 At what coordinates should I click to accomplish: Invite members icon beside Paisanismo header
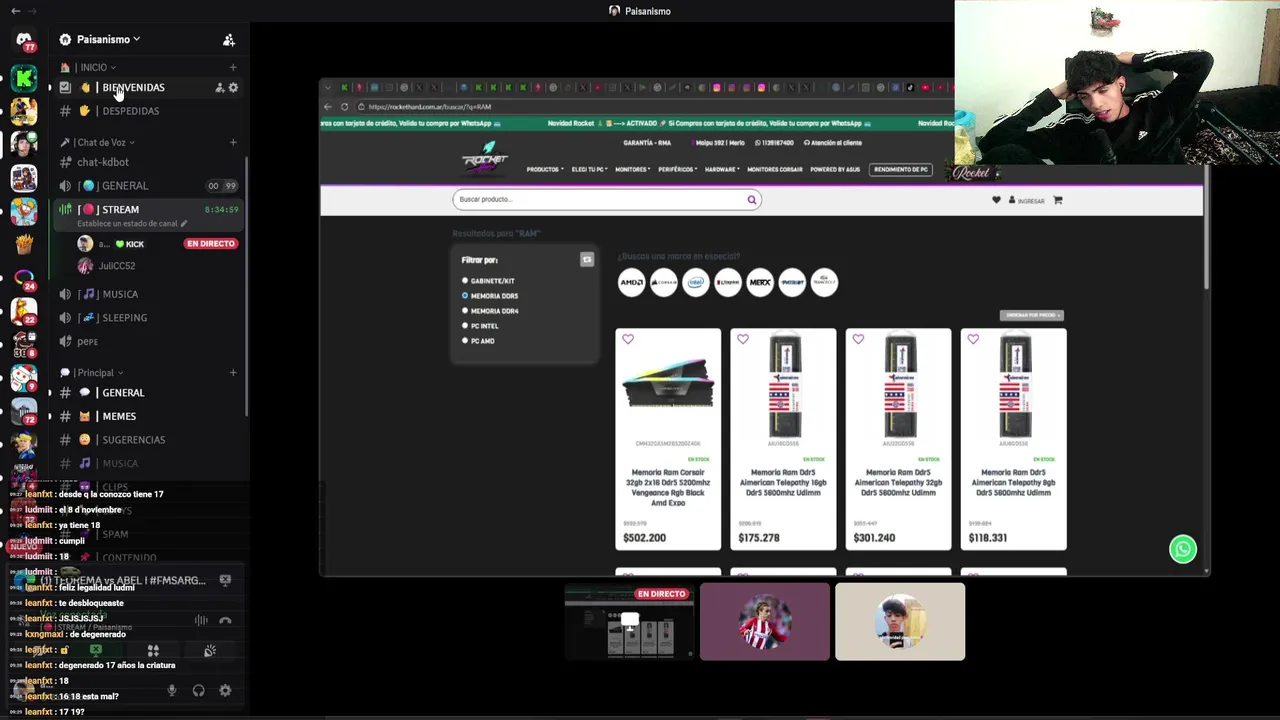(x=229, y=40)
